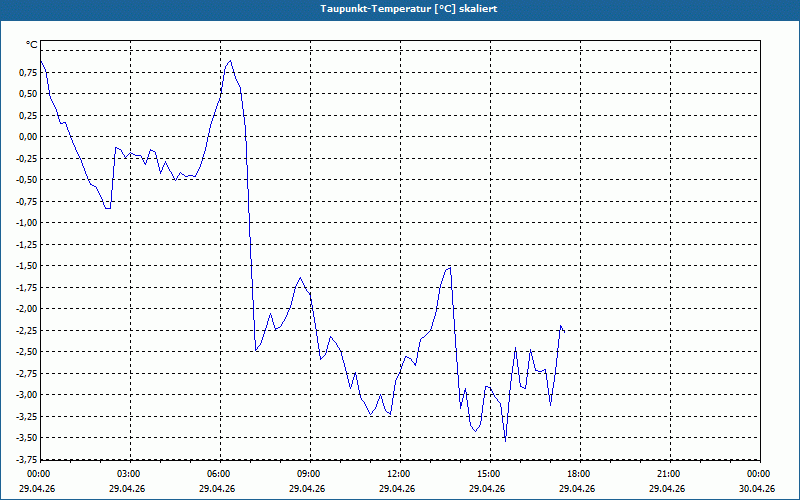Viewport: 800px width, 500px height.
Task: Select the -0,75 y-axis value
Action: [x=27, y=201]
